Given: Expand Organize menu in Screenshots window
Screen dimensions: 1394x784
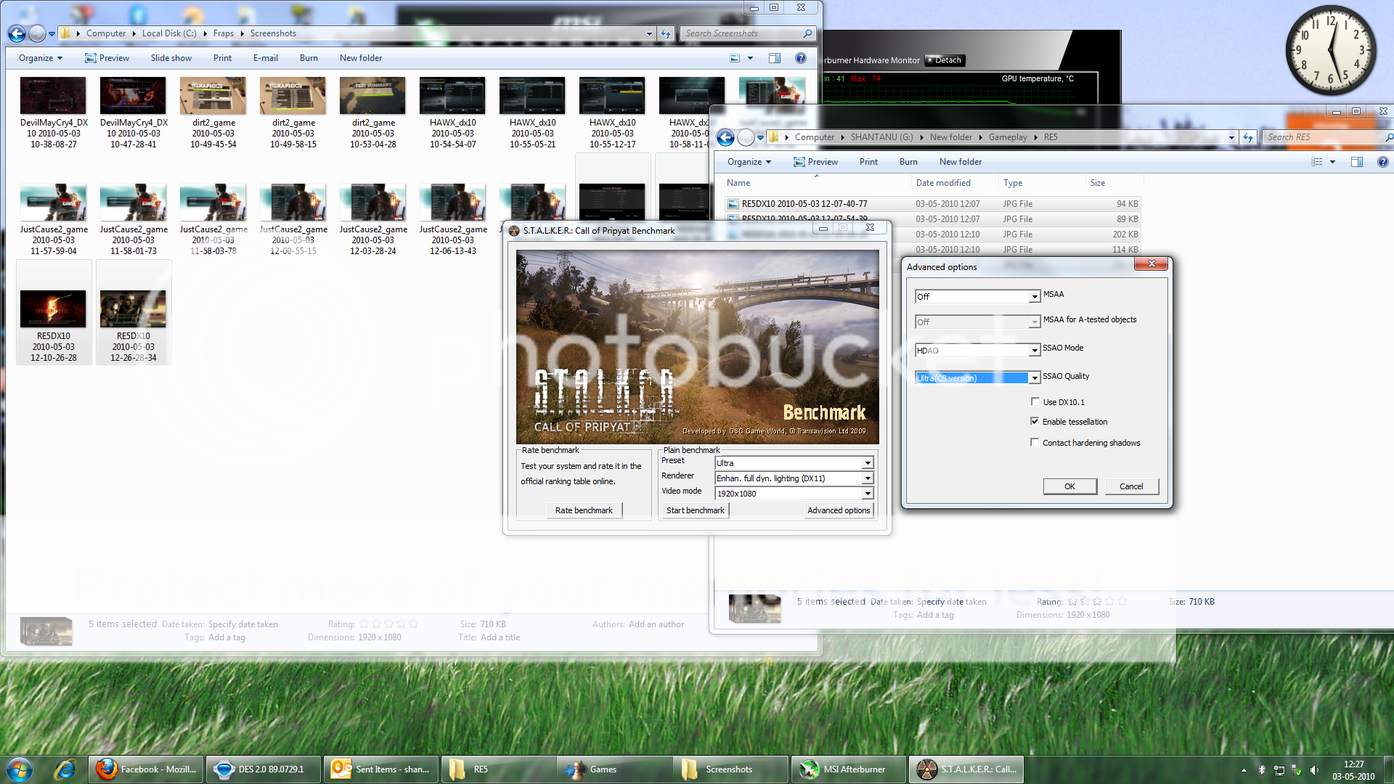Looking at the screenshot, I should (x=40, y=58).
